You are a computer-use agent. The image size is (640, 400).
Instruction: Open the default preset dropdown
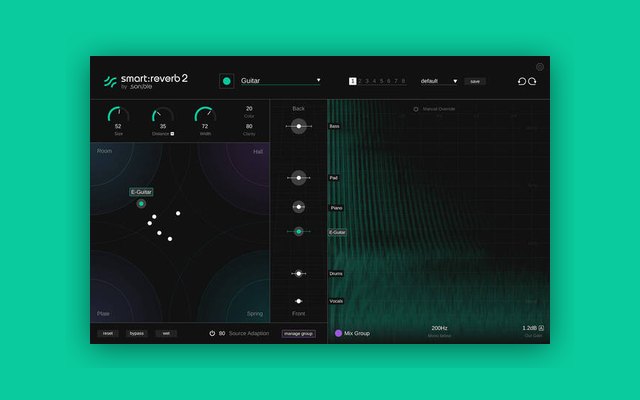pyautogui.click(x=439, y=81)
